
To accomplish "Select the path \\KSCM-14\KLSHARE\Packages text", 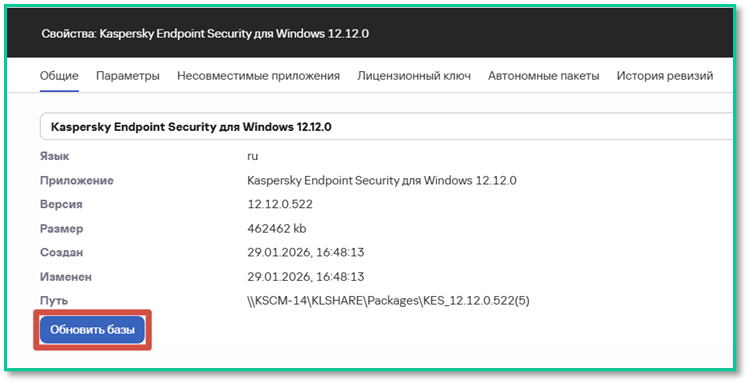I will coord(388,301).
